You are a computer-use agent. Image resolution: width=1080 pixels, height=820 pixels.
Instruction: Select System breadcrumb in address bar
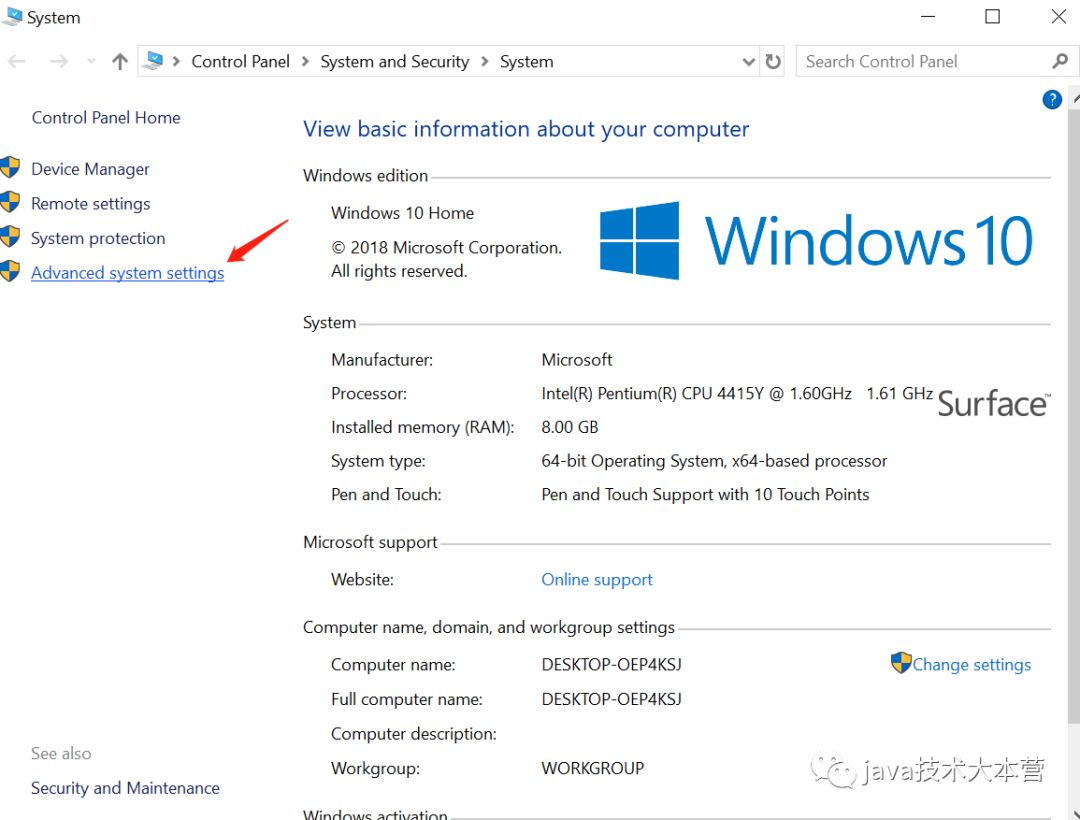(526, 62)
